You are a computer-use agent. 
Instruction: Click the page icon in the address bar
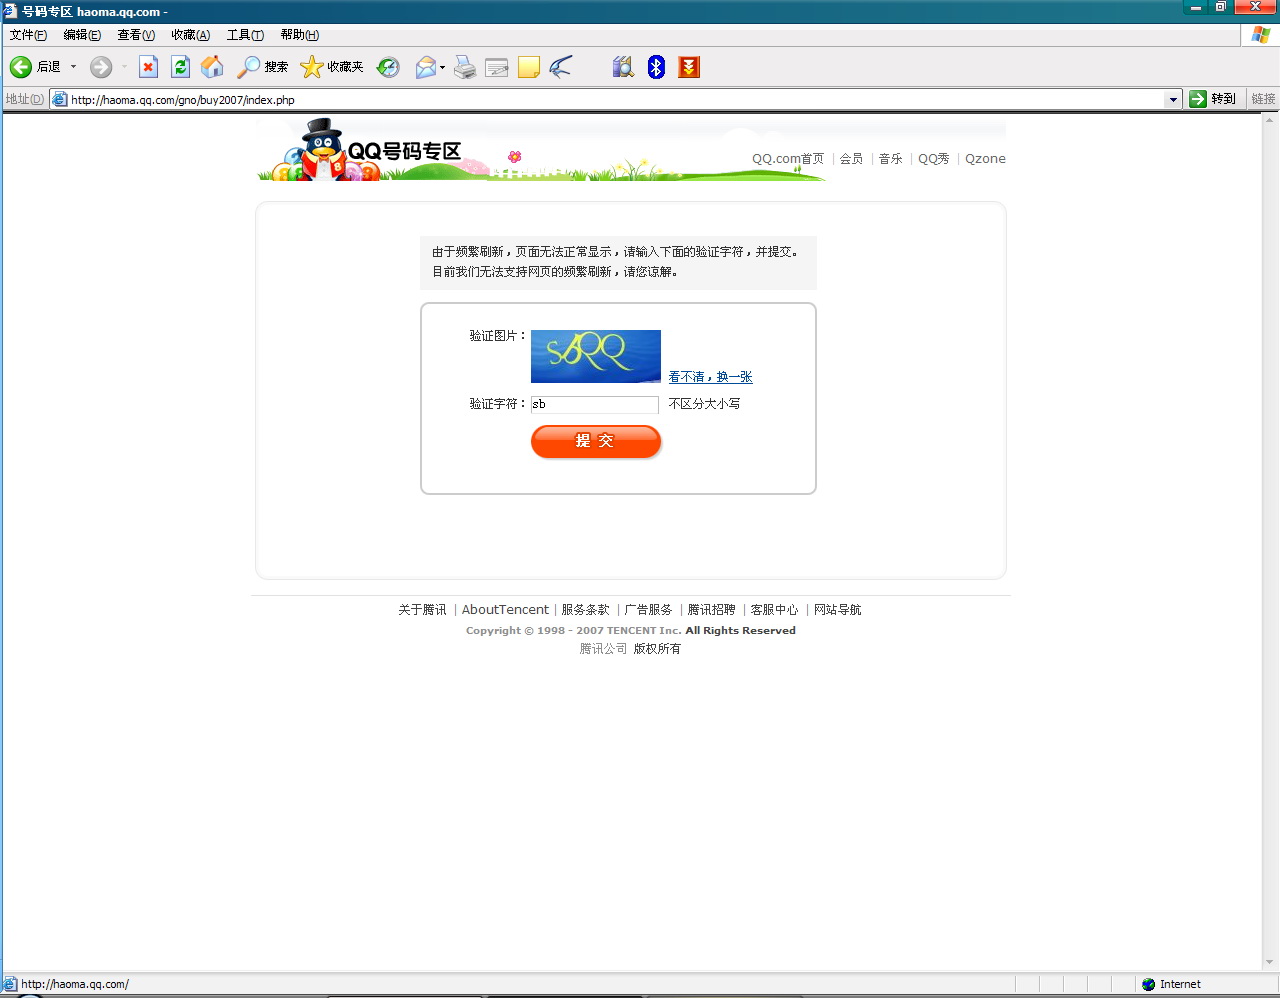coord(60,100)
